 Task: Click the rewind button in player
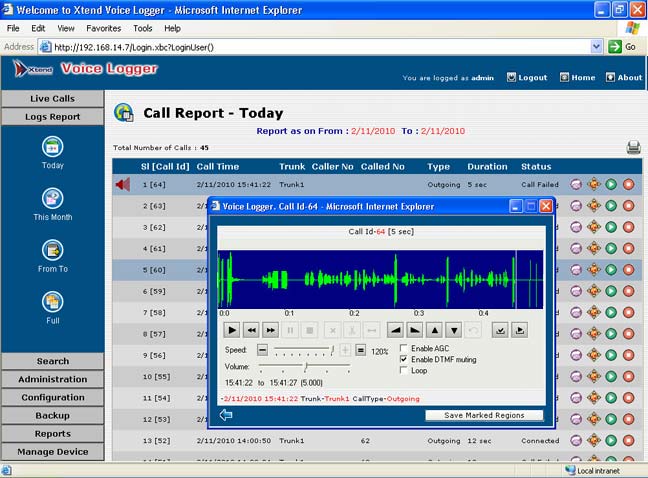tap(251, 330)
